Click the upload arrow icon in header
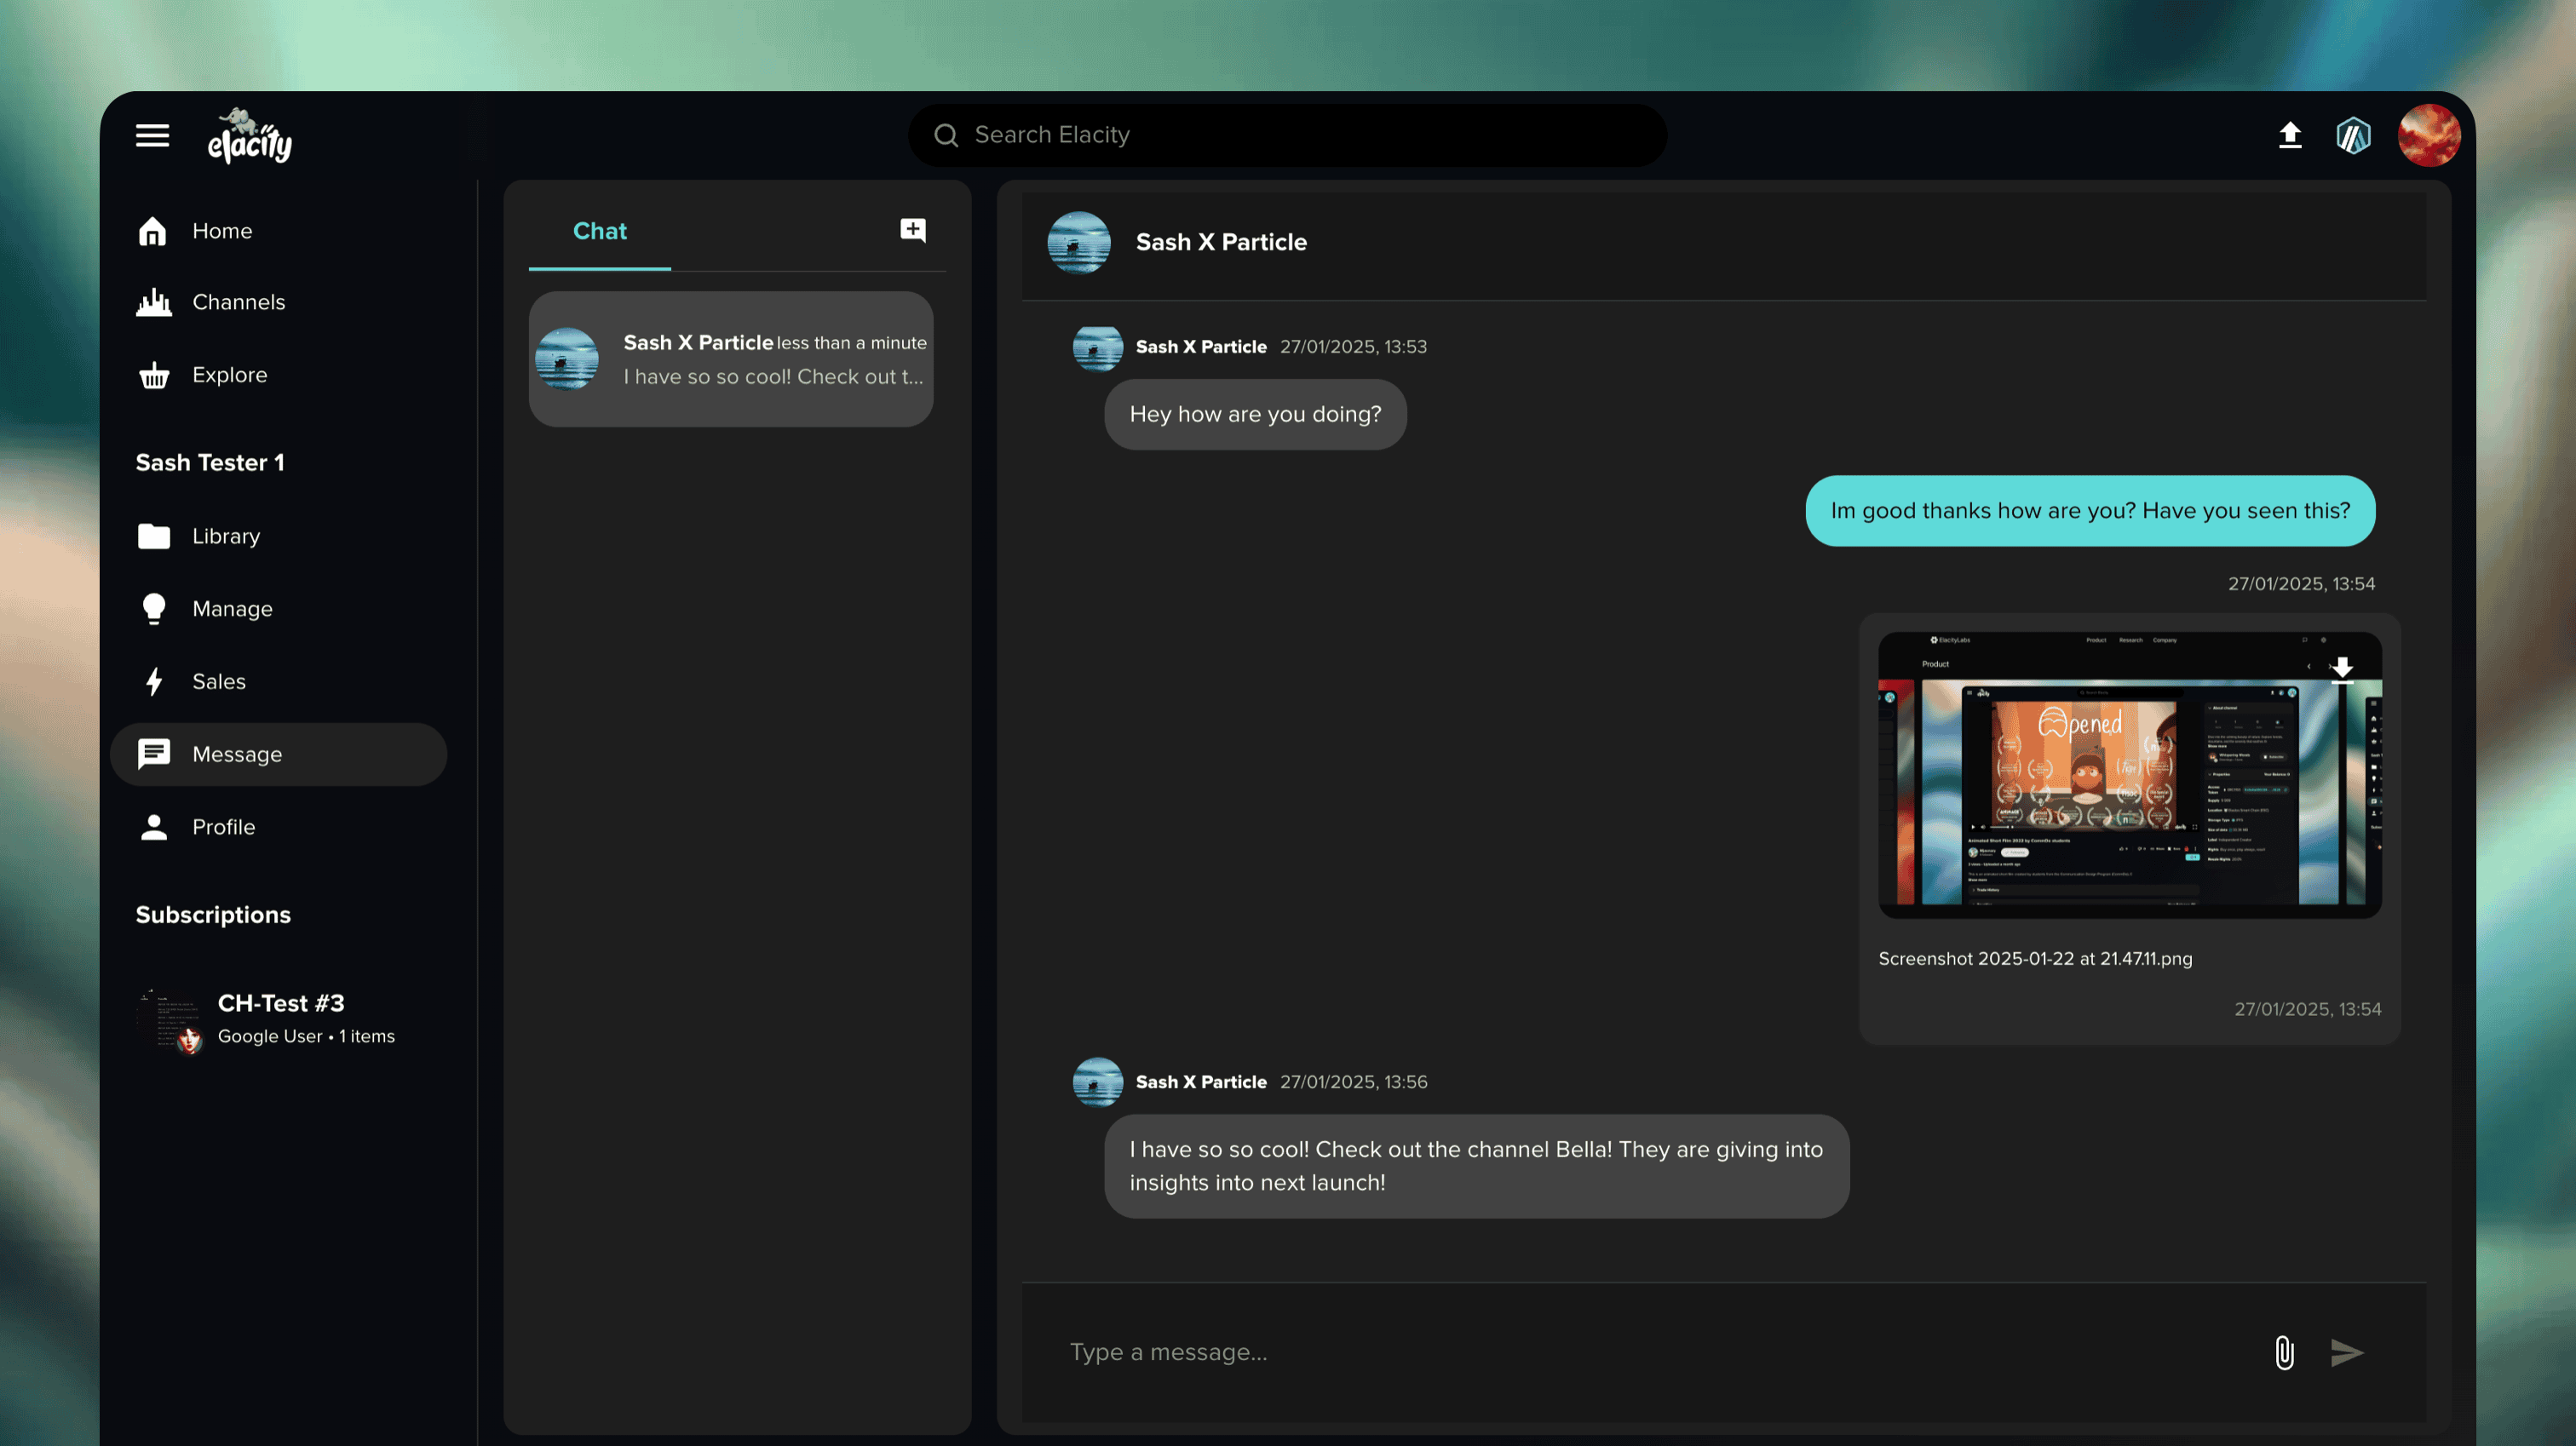The width and height of the screenshot is (2576, 1446). pyautogui.click(x=2289, y=135)
